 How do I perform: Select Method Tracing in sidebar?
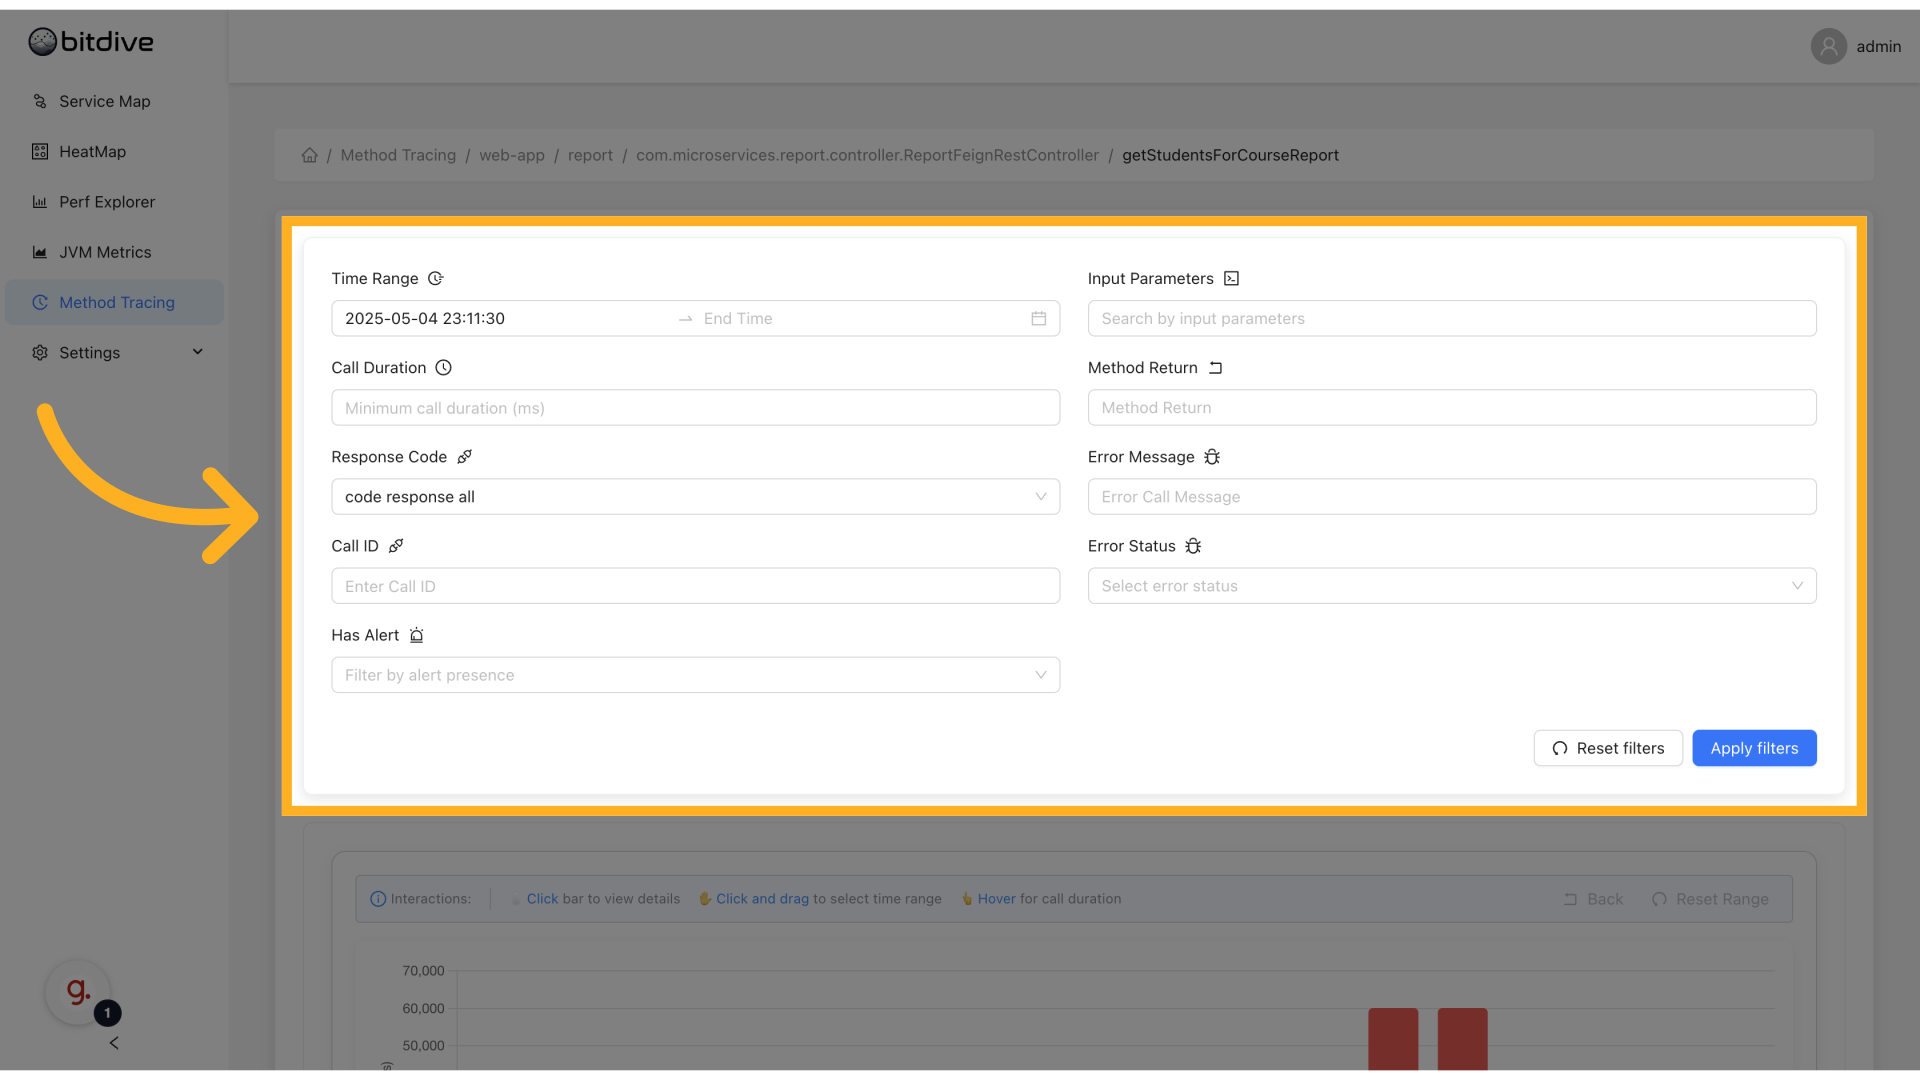click(x=114, y=302)
